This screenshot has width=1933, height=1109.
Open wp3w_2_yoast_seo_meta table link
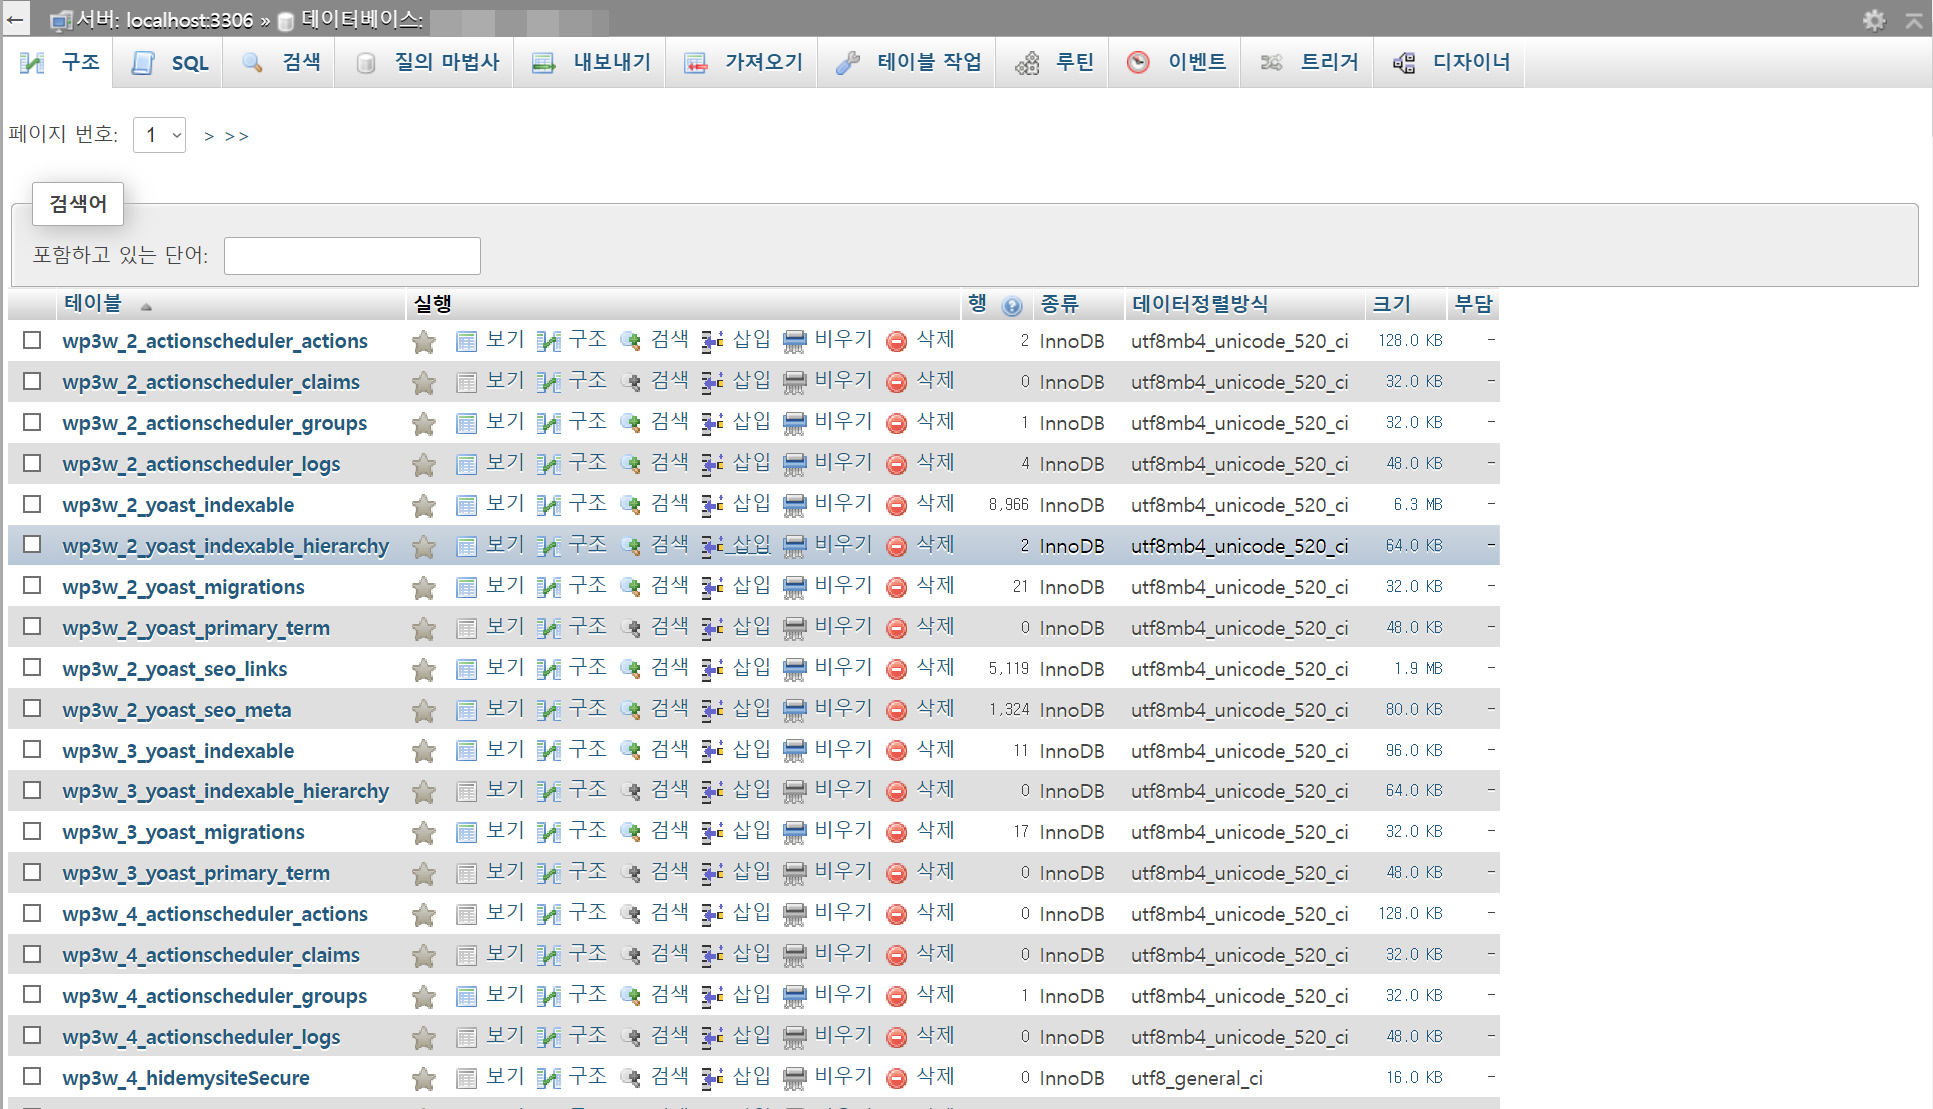(177, 710)
